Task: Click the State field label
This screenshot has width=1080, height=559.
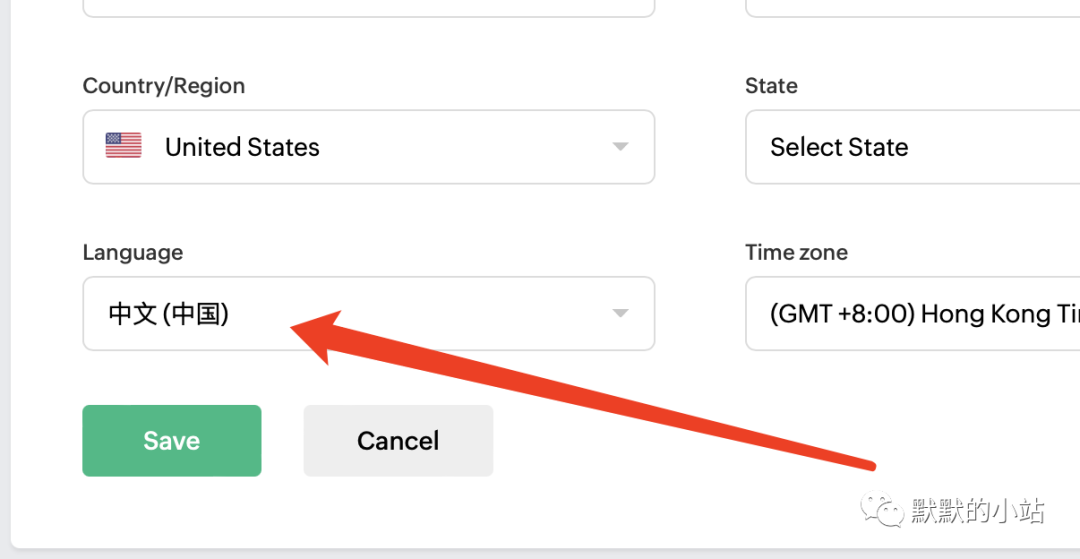Action: pos(771,86)
